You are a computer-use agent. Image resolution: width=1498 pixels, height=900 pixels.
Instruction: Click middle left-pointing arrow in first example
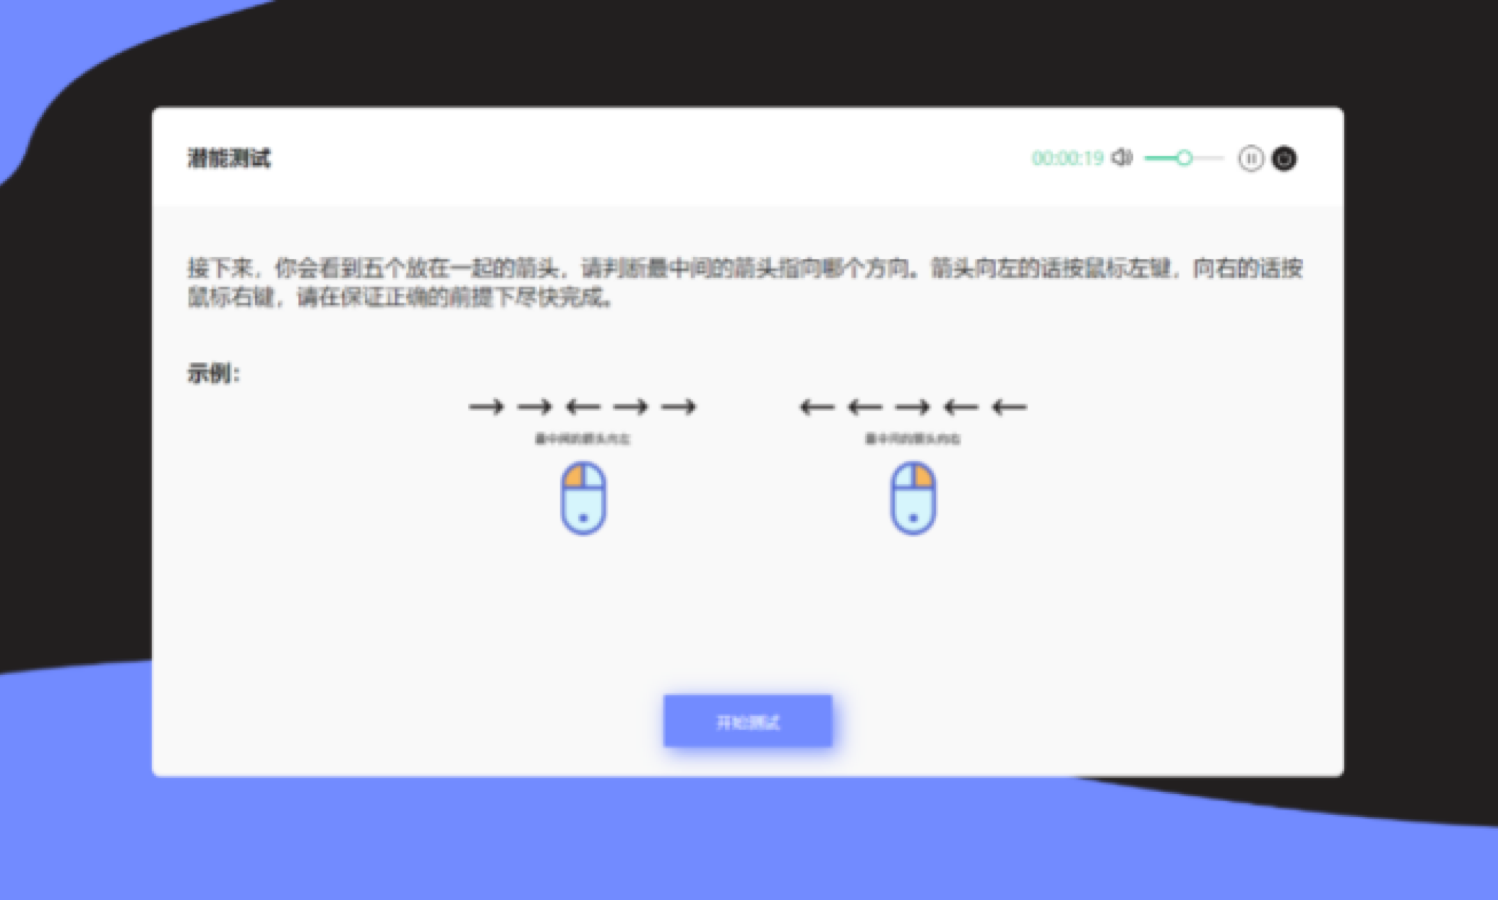(x=583, y=407)
